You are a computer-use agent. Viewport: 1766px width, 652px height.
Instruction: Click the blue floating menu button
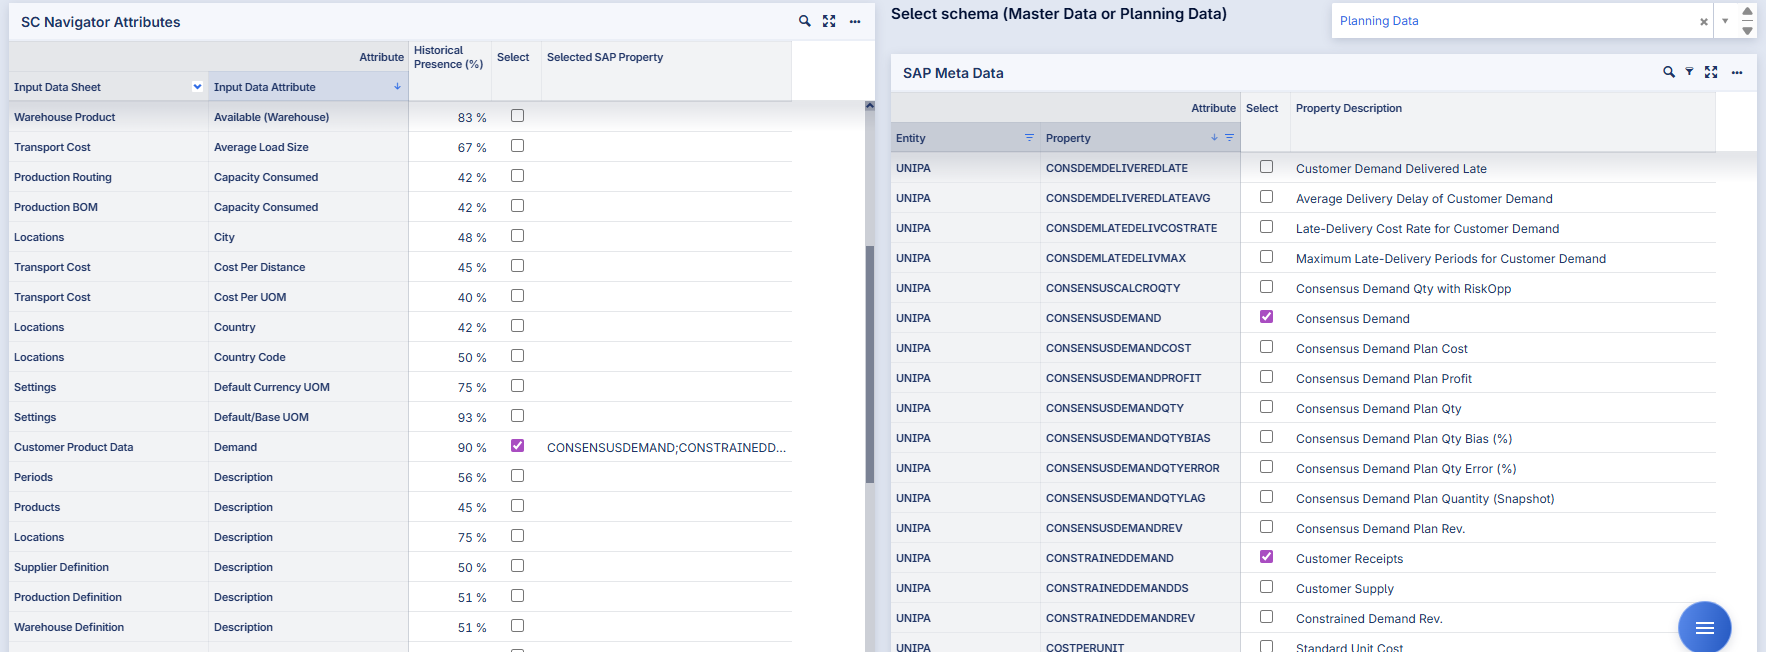pos(1704,627)
